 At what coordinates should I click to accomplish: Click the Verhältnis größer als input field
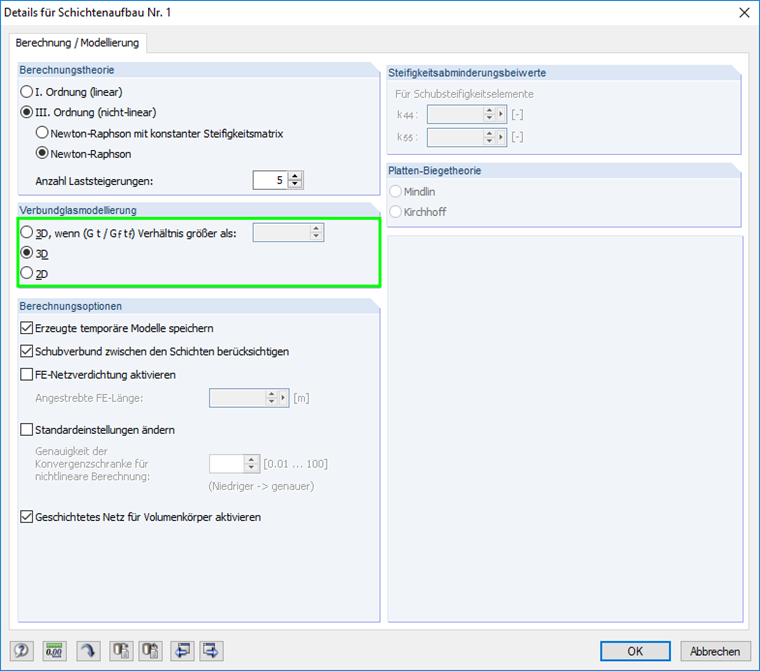tap(282, 233)
